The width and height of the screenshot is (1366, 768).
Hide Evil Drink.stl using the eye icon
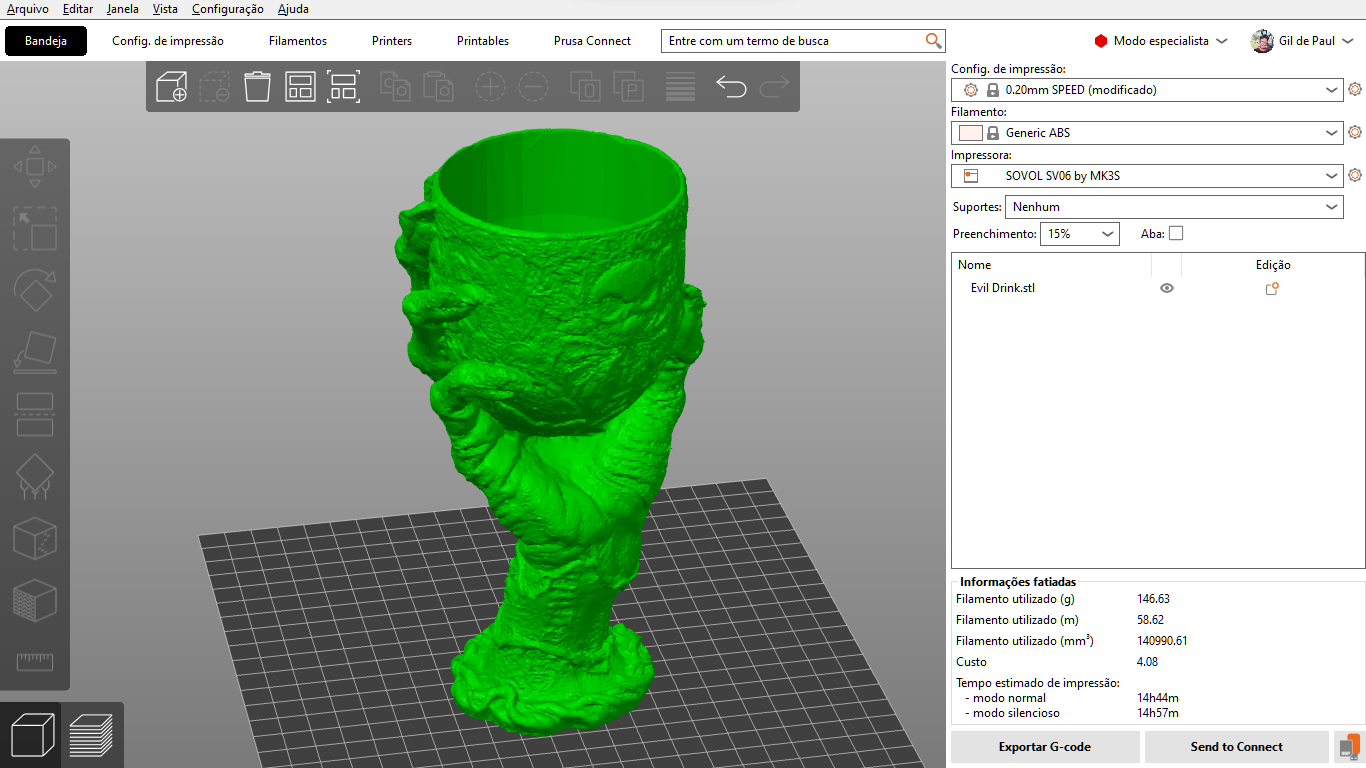click(1166, 288)
